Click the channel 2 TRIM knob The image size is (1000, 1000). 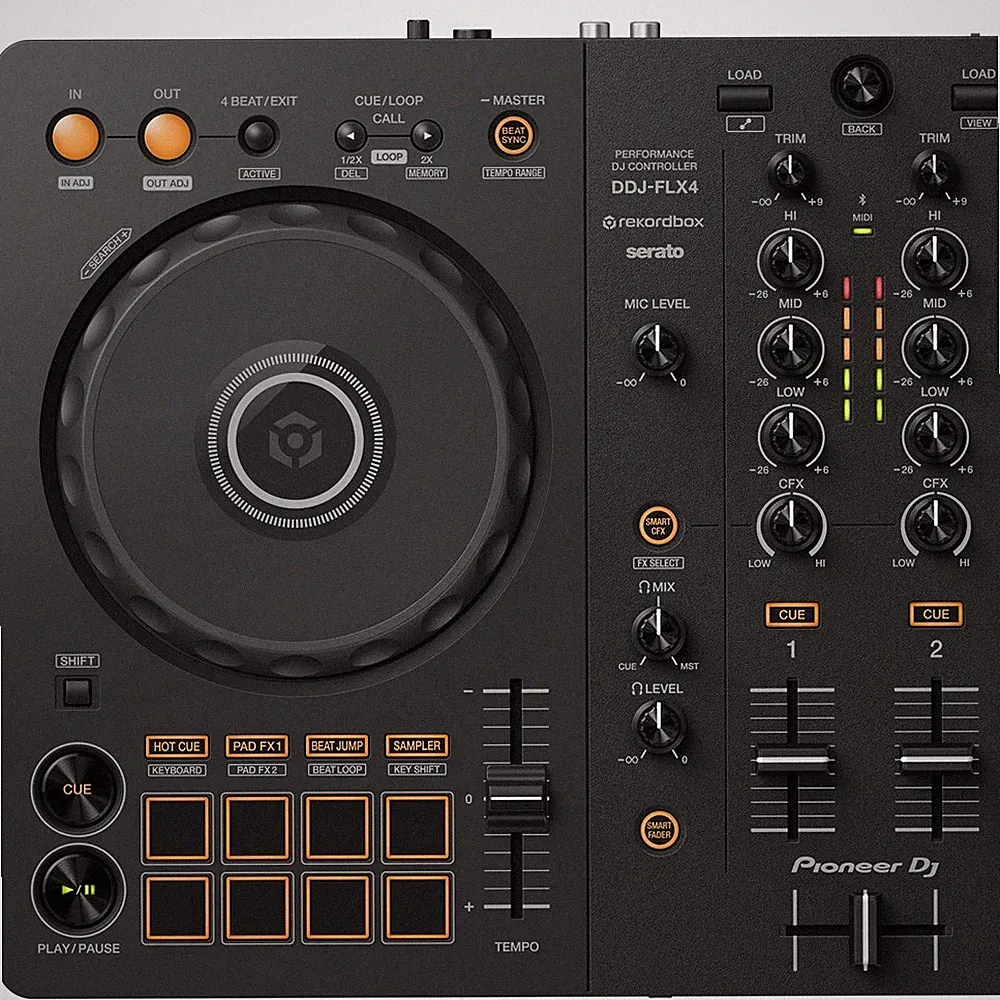tap(934, 172)
